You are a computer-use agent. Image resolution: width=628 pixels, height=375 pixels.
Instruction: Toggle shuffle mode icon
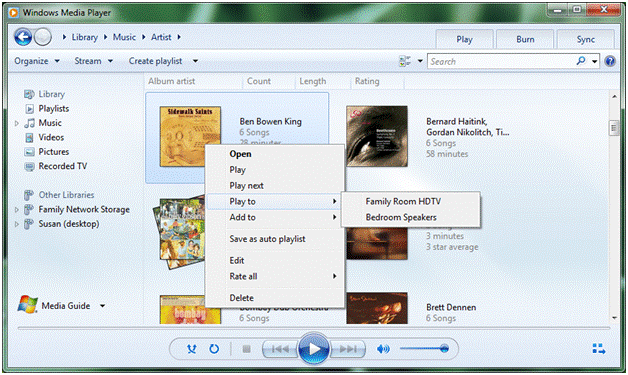click(192, 349)
